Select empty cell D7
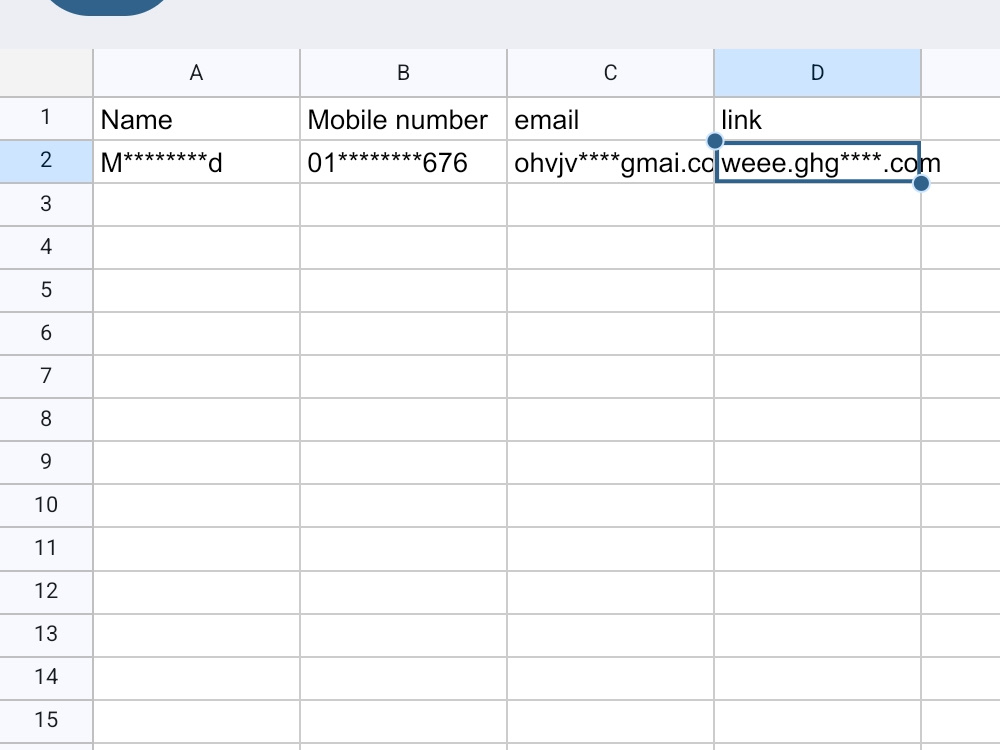This screenshot has width=1000, height=750. pos(818,376)
